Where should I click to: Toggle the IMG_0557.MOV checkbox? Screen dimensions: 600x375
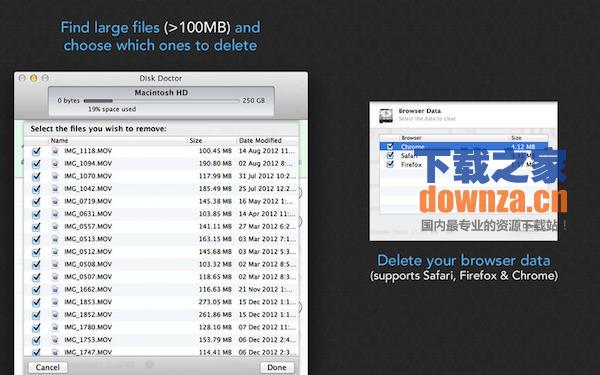(36, 227)
